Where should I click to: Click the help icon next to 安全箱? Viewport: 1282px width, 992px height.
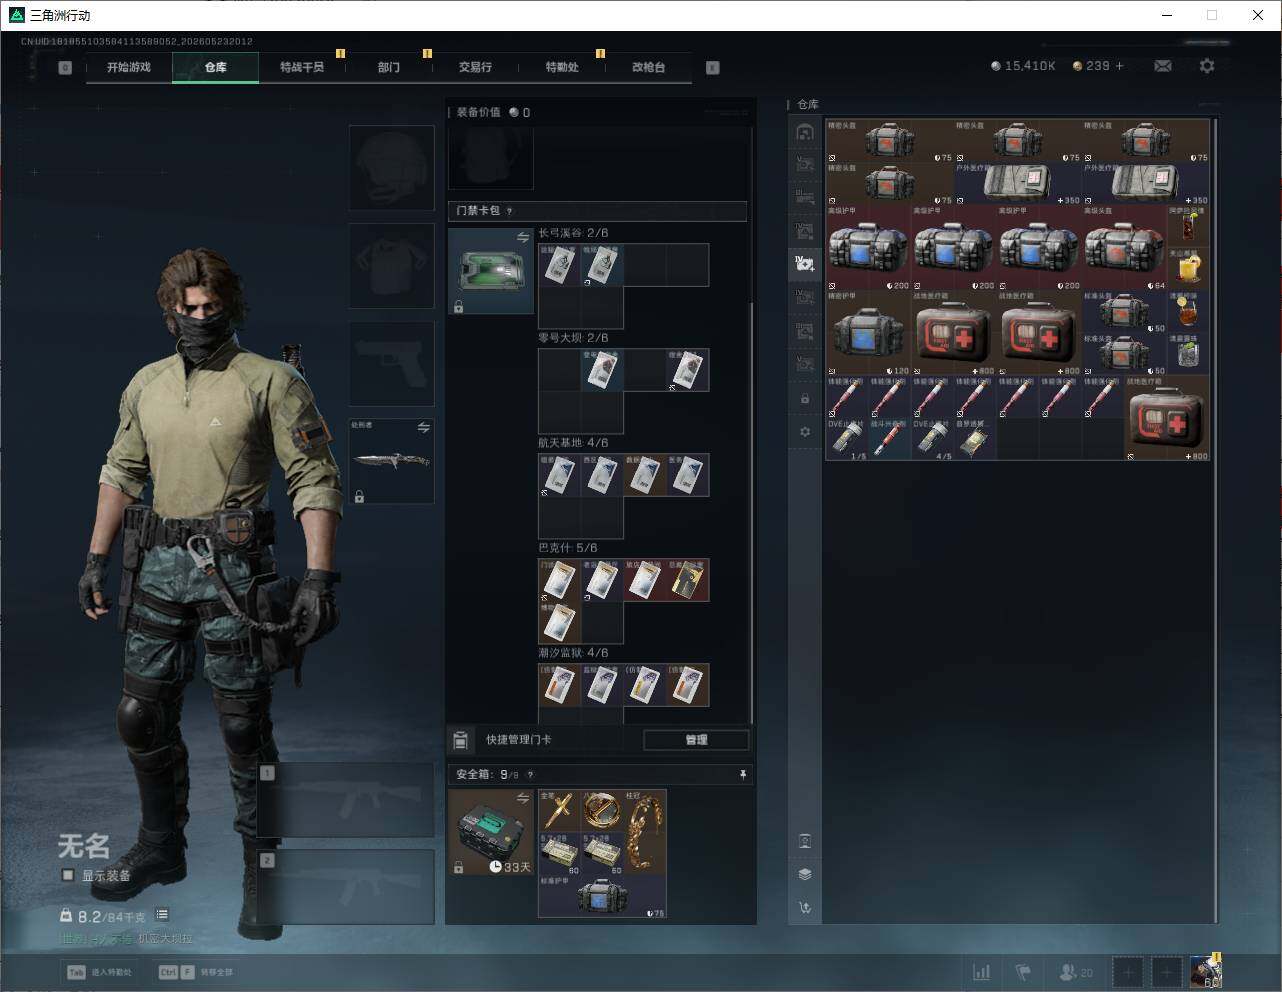[530, 775]
